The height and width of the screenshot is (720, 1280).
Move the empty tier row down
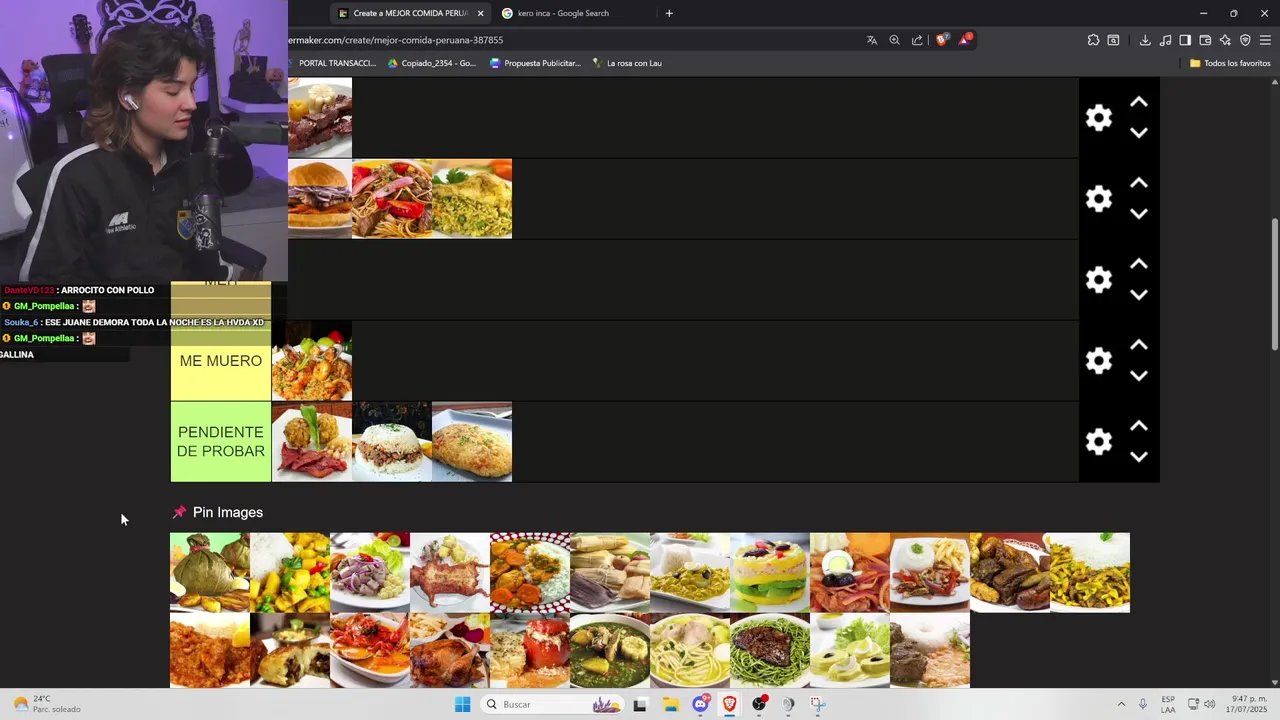click(x=1138, y=295)
